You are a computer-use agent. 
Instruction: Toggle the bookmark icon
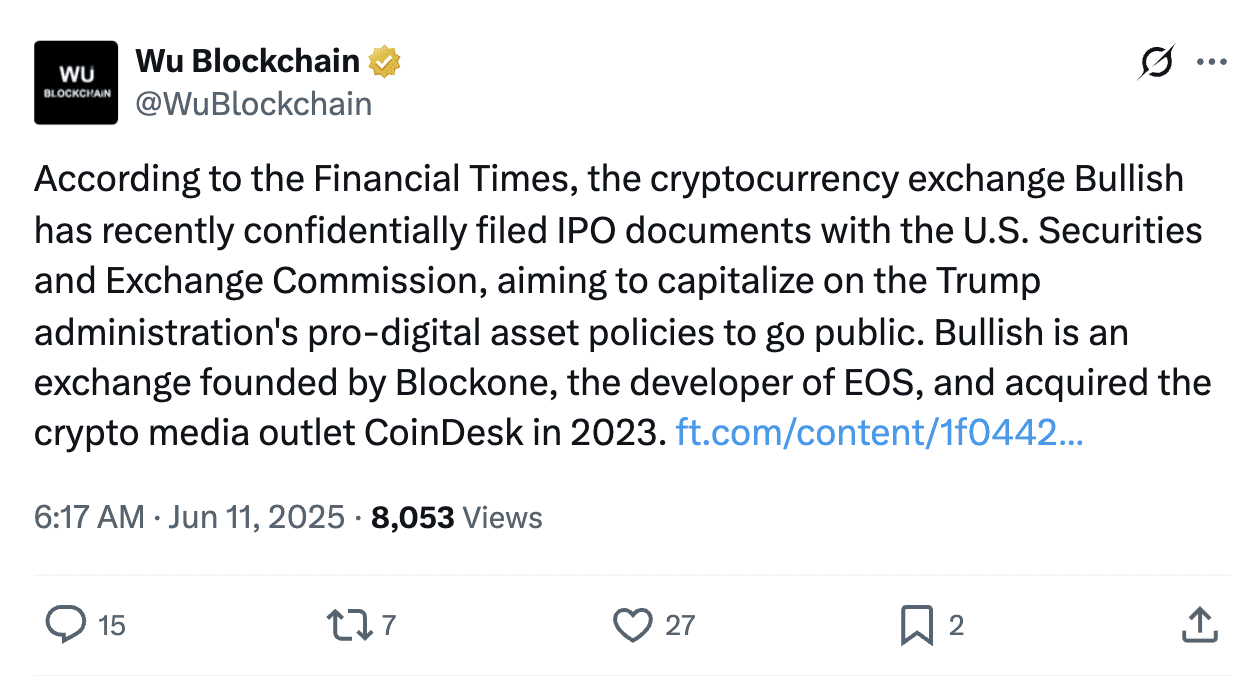coord(917,626)
